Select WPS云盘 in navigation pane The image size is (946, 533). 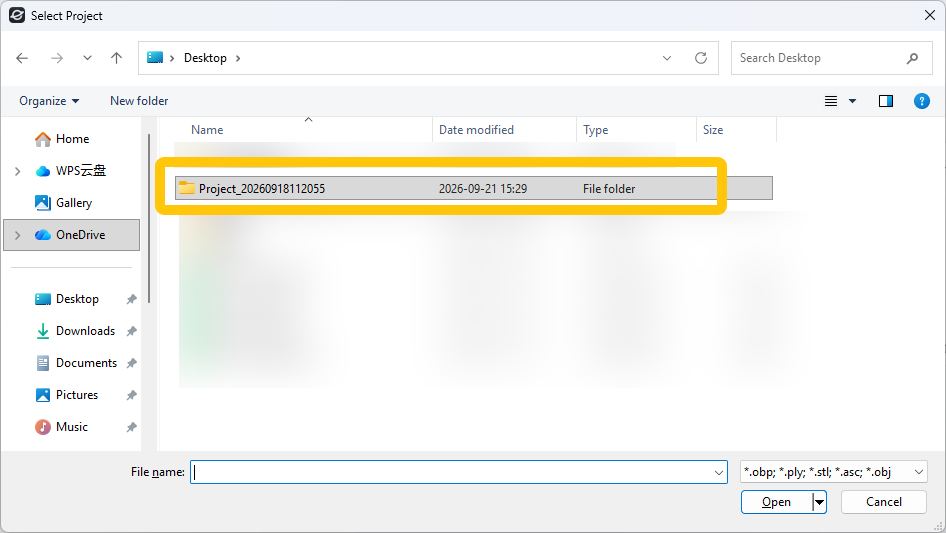click(x=80, y=171)
